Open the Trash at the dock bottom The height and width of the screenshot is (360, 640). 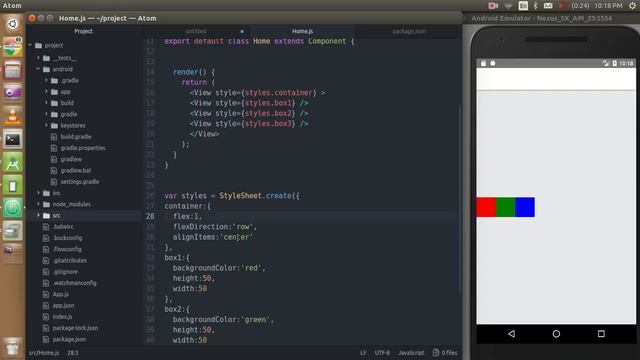point(12,346)
